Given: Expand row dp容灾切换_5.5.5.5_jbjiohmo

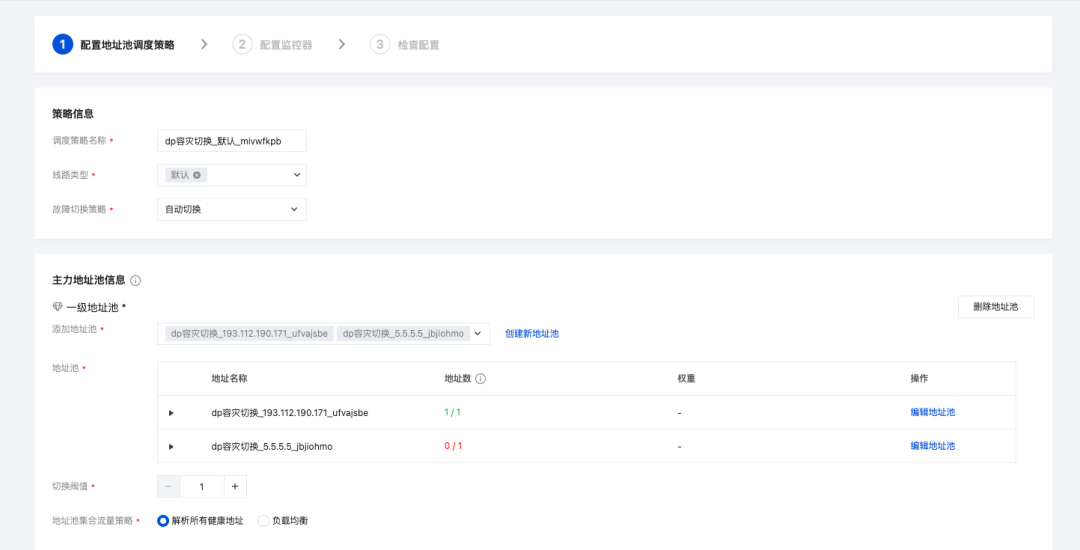Looking at the screenshot, I should 171,447.
